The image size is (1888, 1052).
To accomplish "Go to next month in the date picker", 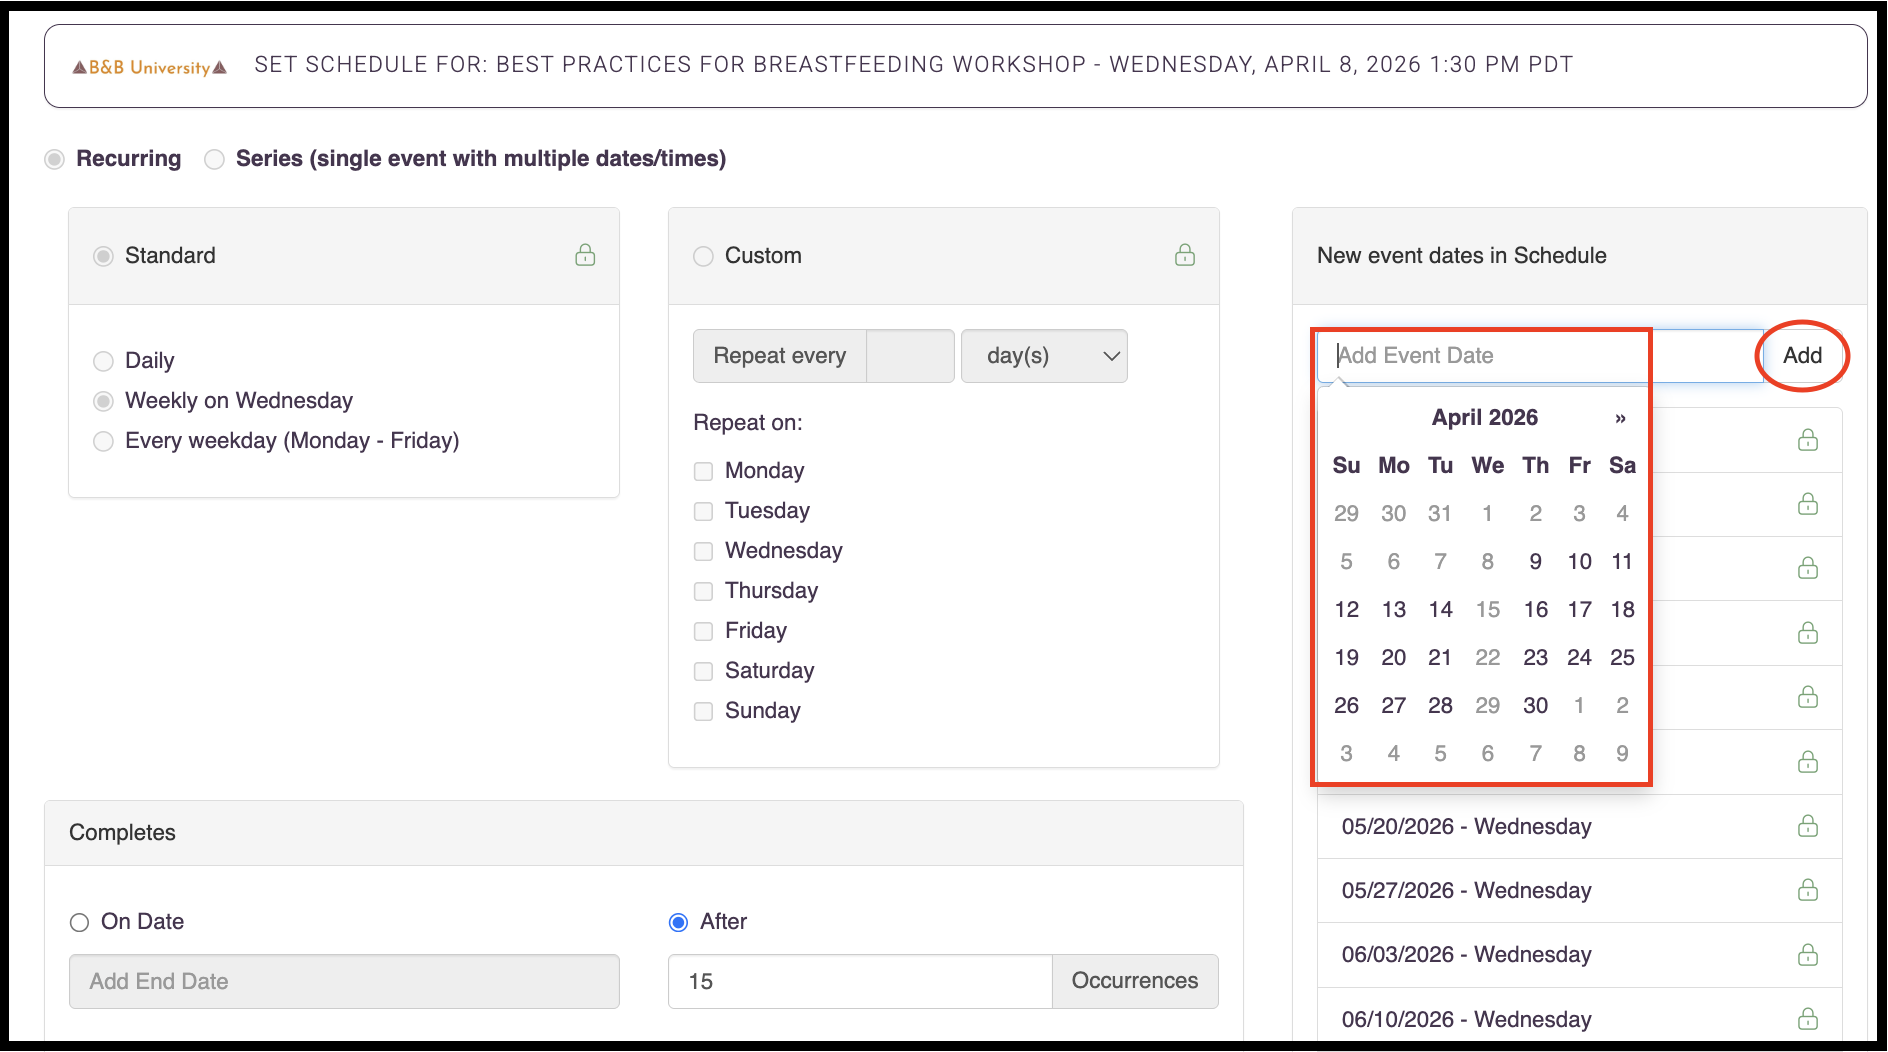I will pyautogui.click(x=1620, y=418).
